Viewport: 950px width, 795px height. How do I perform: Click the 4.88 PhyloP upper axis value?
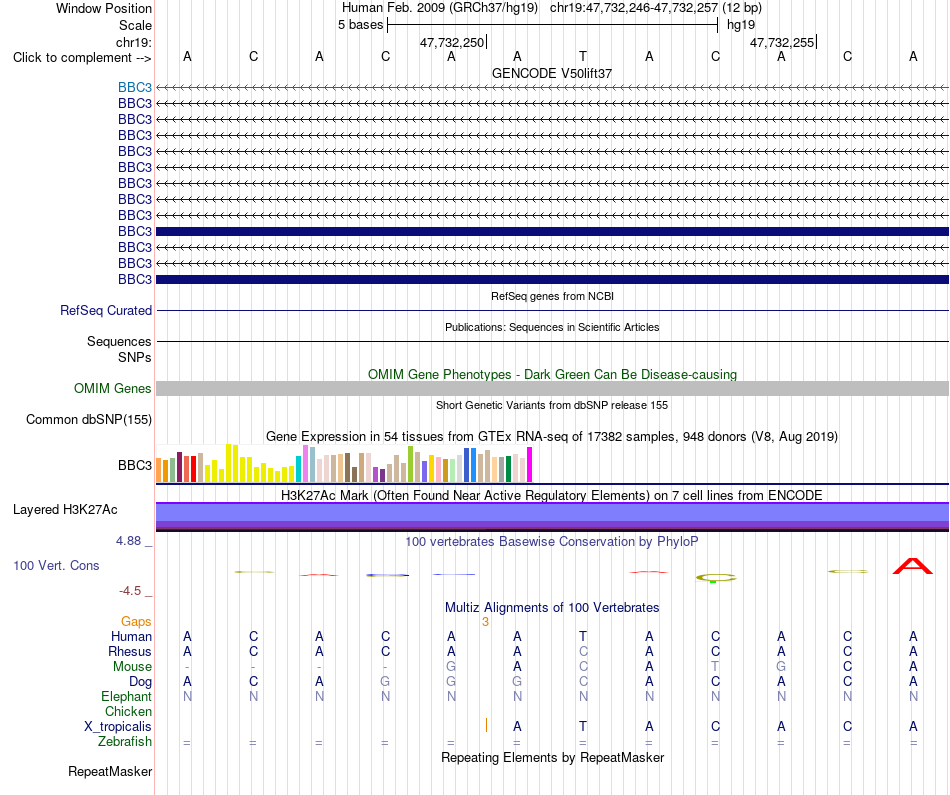pyautogui.click(x=128, y=541)
